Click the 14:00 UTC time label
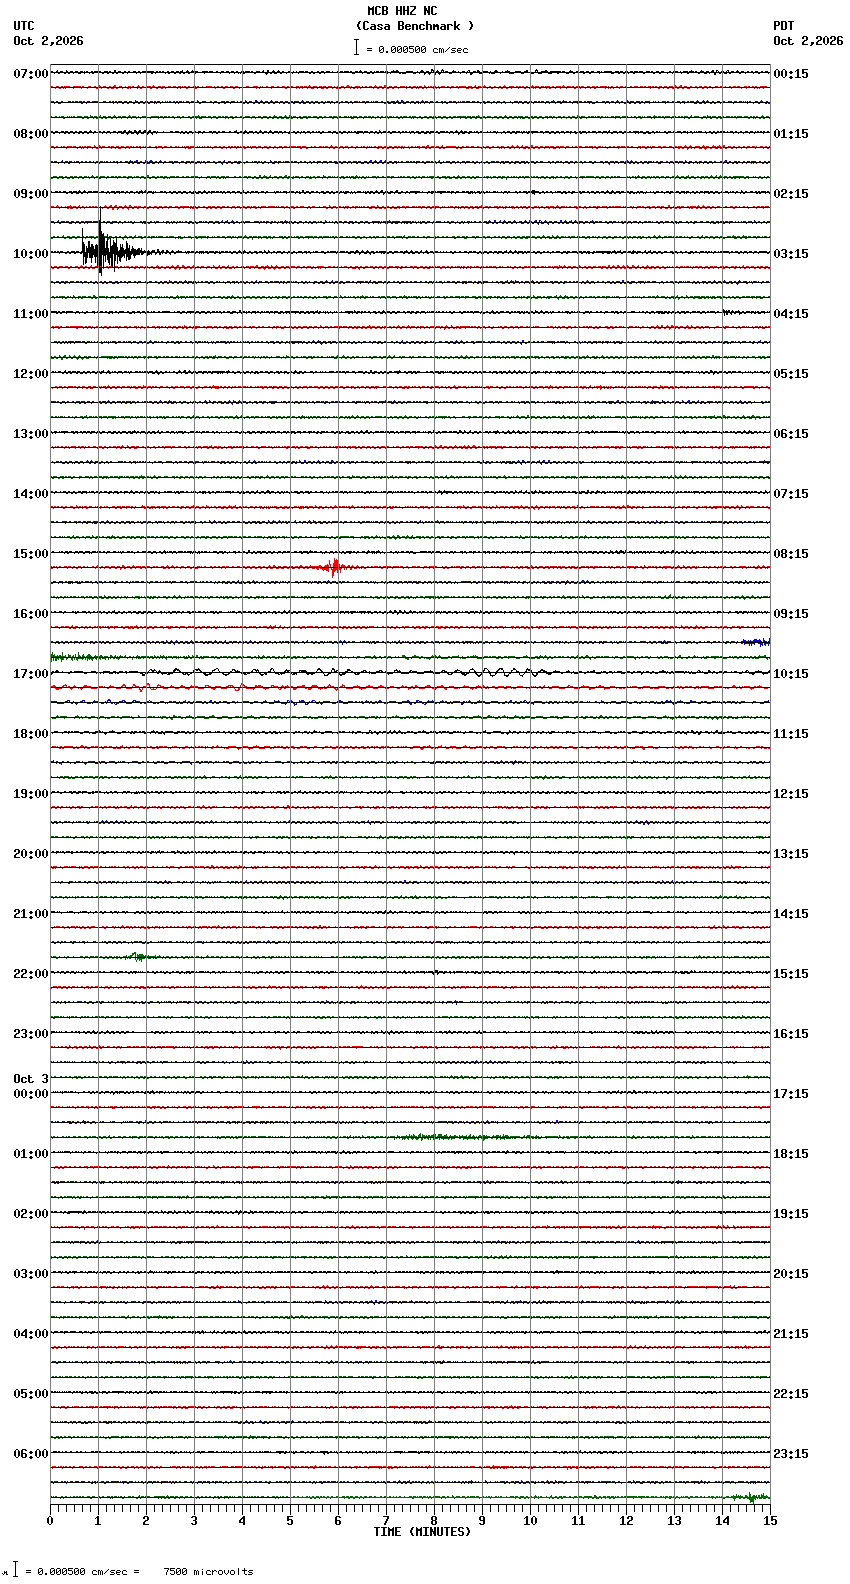Image resolution: width=850 pixels, height=1584 pixels. (x=31, y=494)
